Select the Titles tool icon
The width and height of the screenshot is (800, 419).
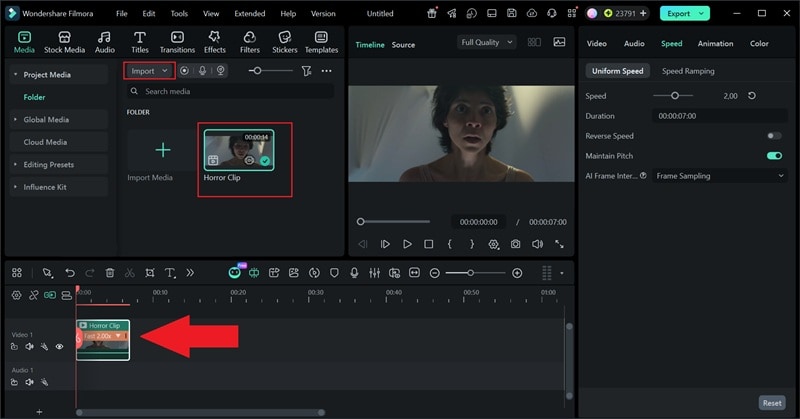coord(139,41)
